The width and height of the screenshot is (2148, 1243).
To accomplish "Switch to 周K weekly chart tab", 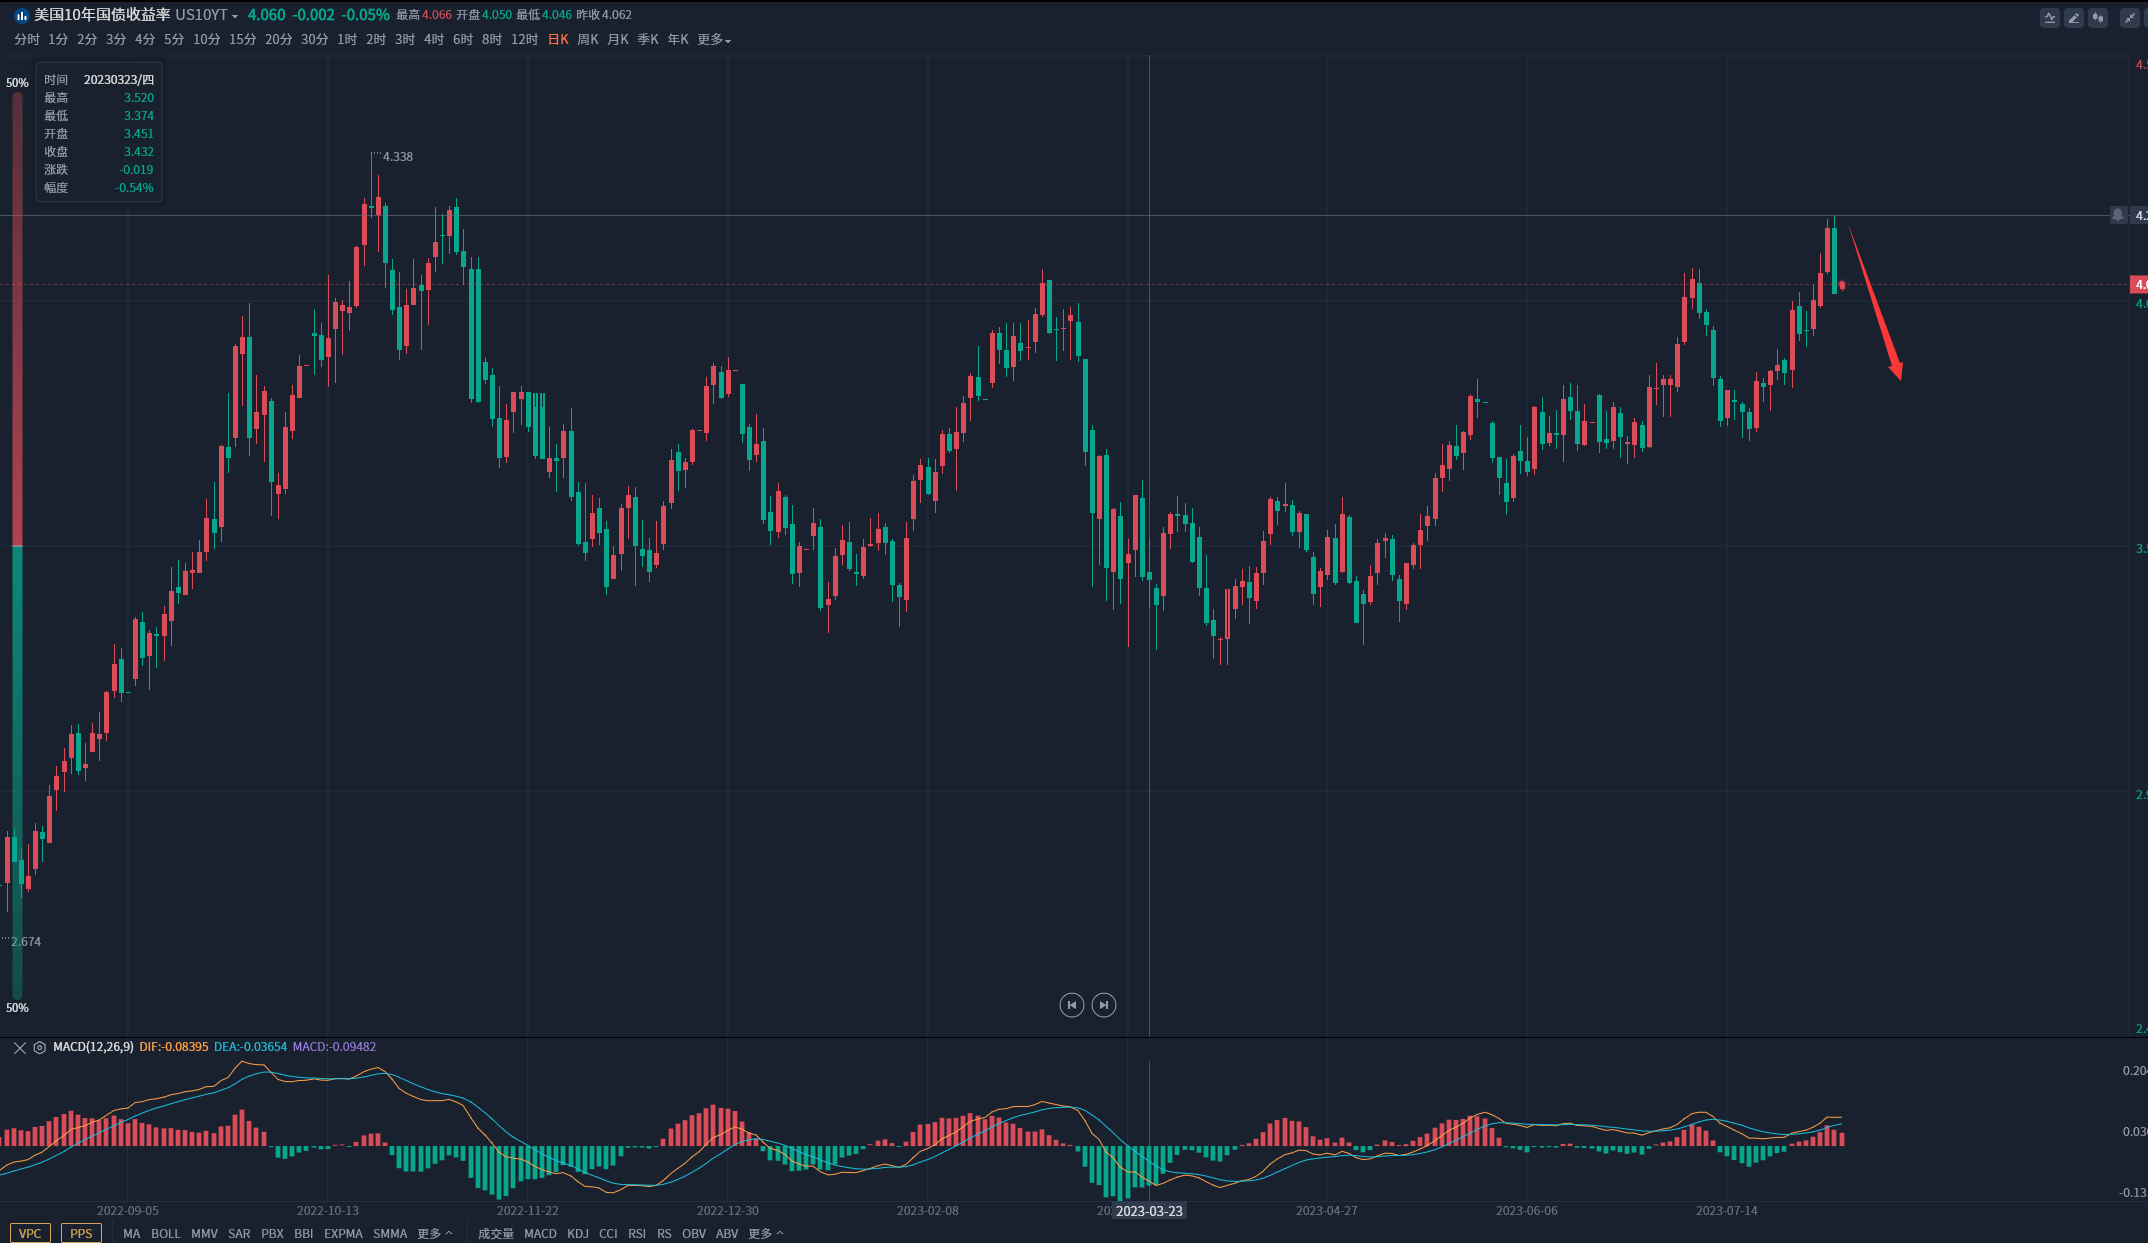I will pyautogui.click(x=587, y=40).
